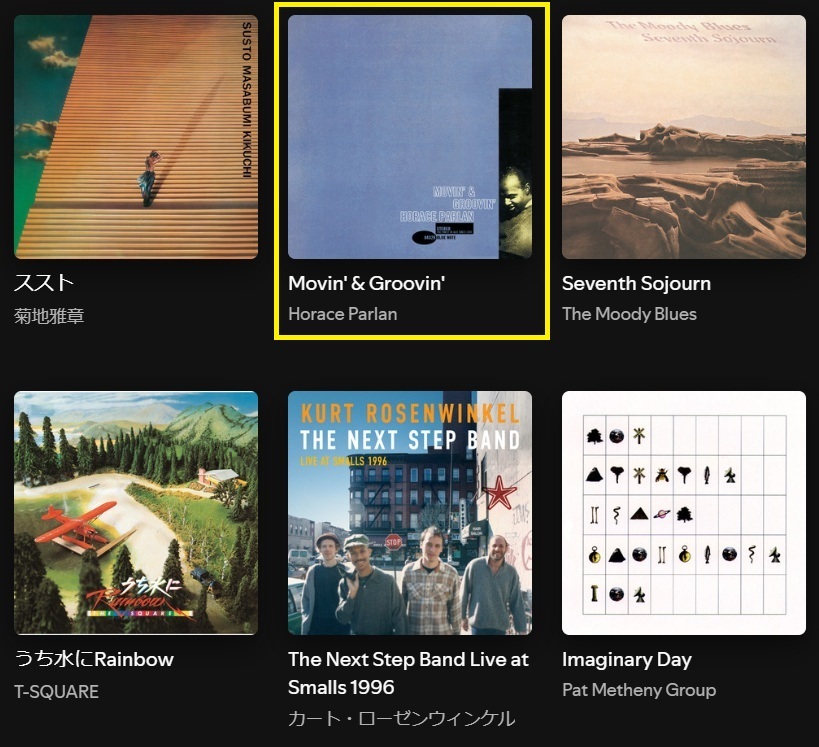Viewport: 819px width, 747px height.
Task: Click the Seventh Sojourn title text
Action: click(x=636, y=283)
